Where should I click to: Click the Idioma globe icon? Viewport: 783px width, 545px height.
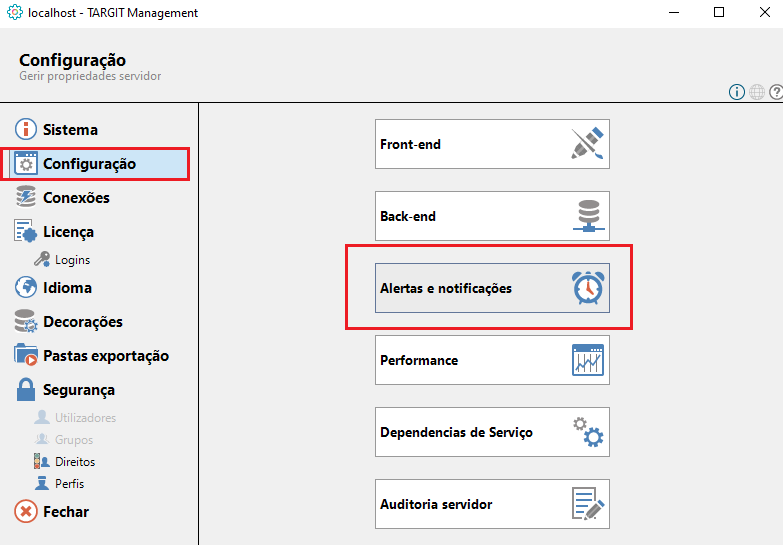(25, 287)
